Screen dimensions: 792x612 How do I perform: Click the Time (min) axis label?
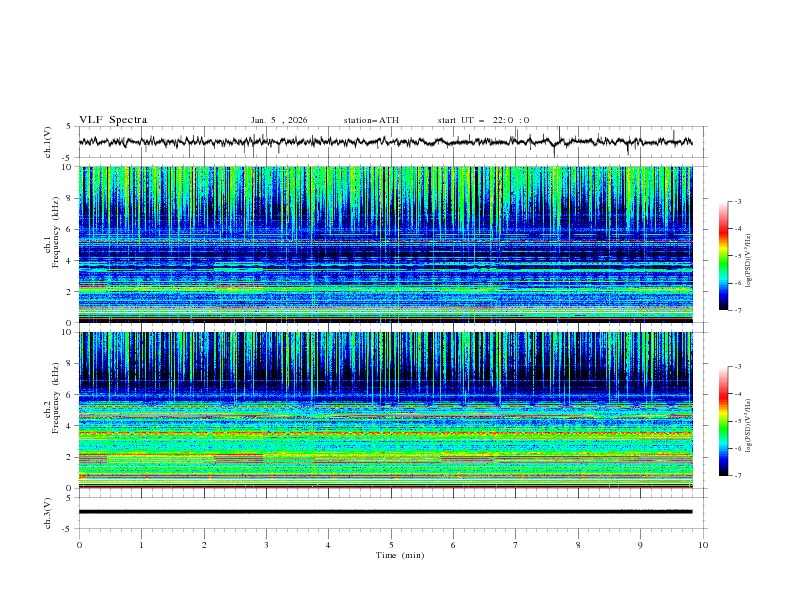coord(400,554)
